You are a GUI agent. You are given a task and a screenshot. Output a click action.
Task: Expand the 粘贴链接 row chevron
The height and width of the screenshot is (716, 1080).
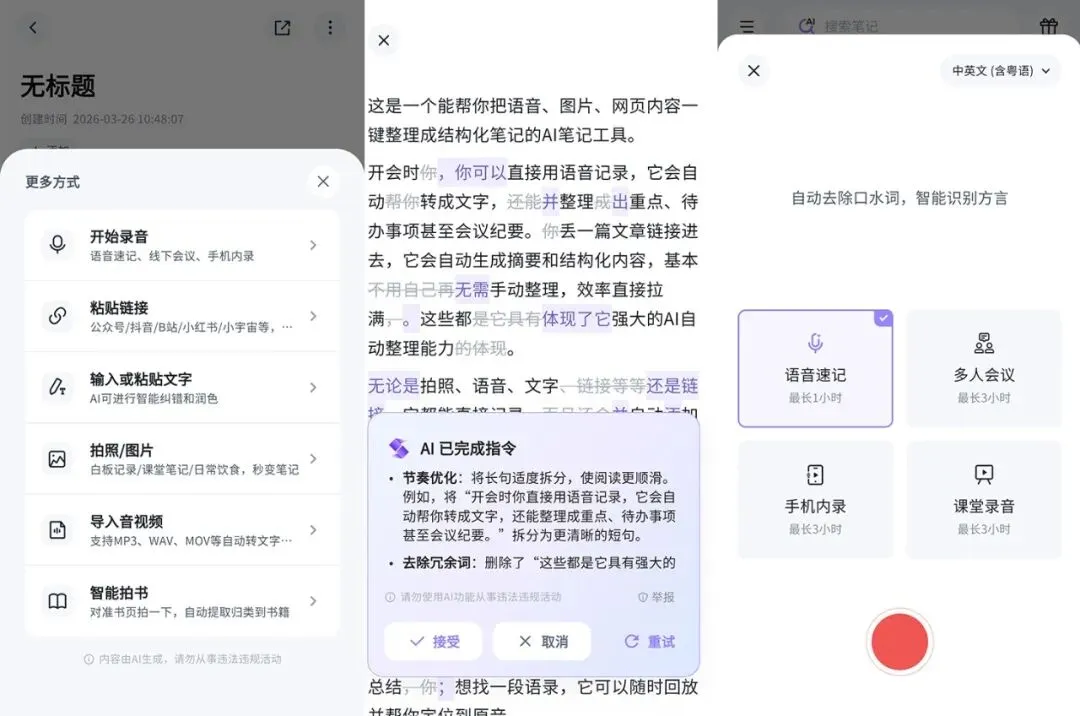point(313,316)
